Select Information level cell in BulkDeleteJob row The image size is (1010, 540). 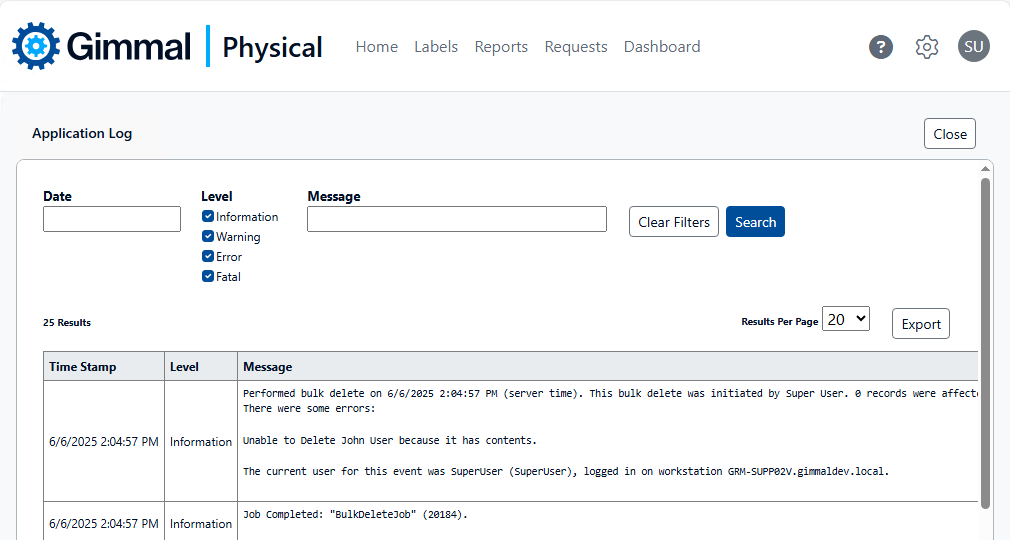point(201,523)
